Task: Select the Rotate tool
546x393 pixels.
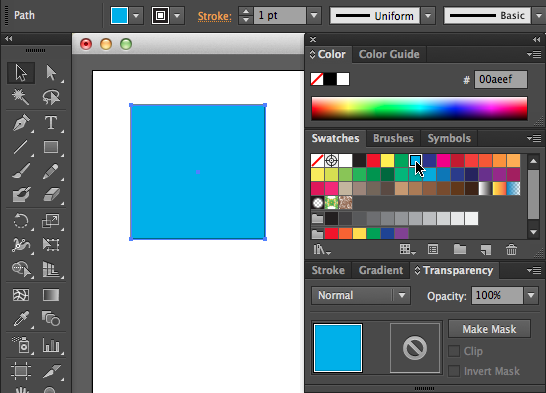Action: [x=21, y=221]
